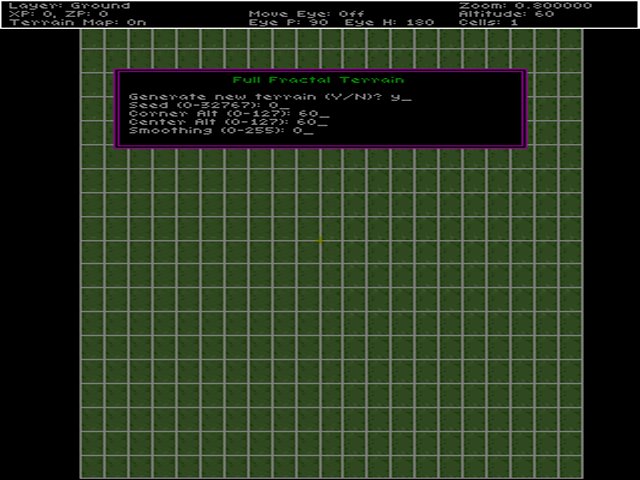The image size is (640, 480).
Task: Click the bottom-right terrain grid cell
Action: tap(570, 467)
